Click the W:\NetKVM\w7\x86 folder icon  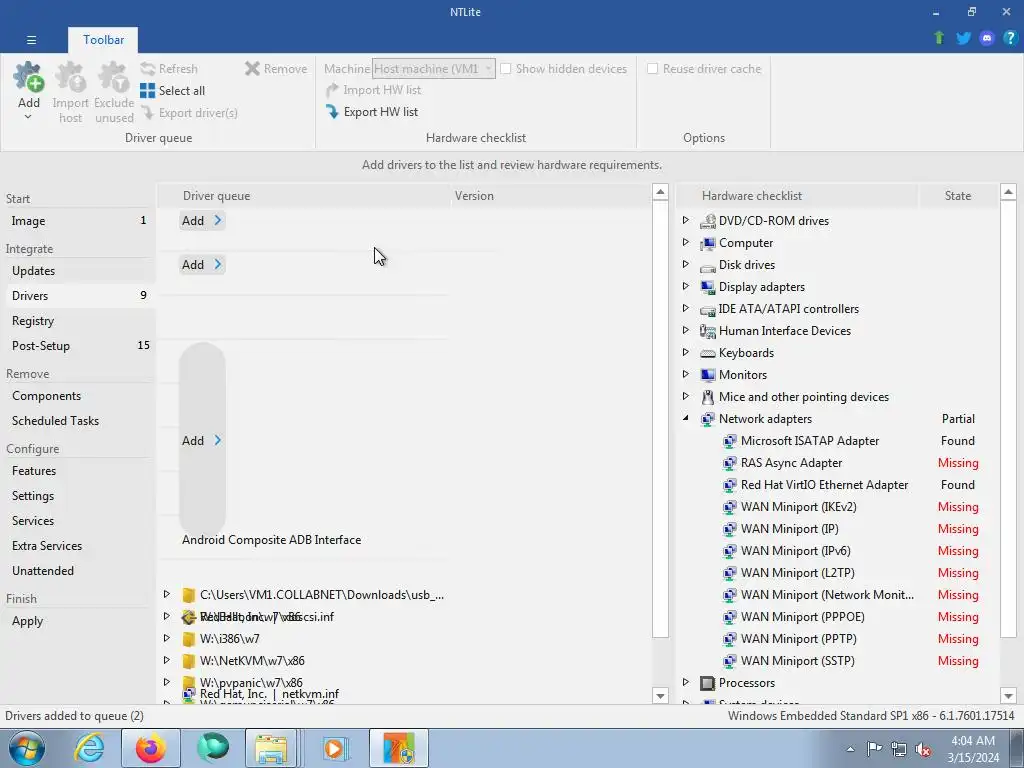pos(189,661)
